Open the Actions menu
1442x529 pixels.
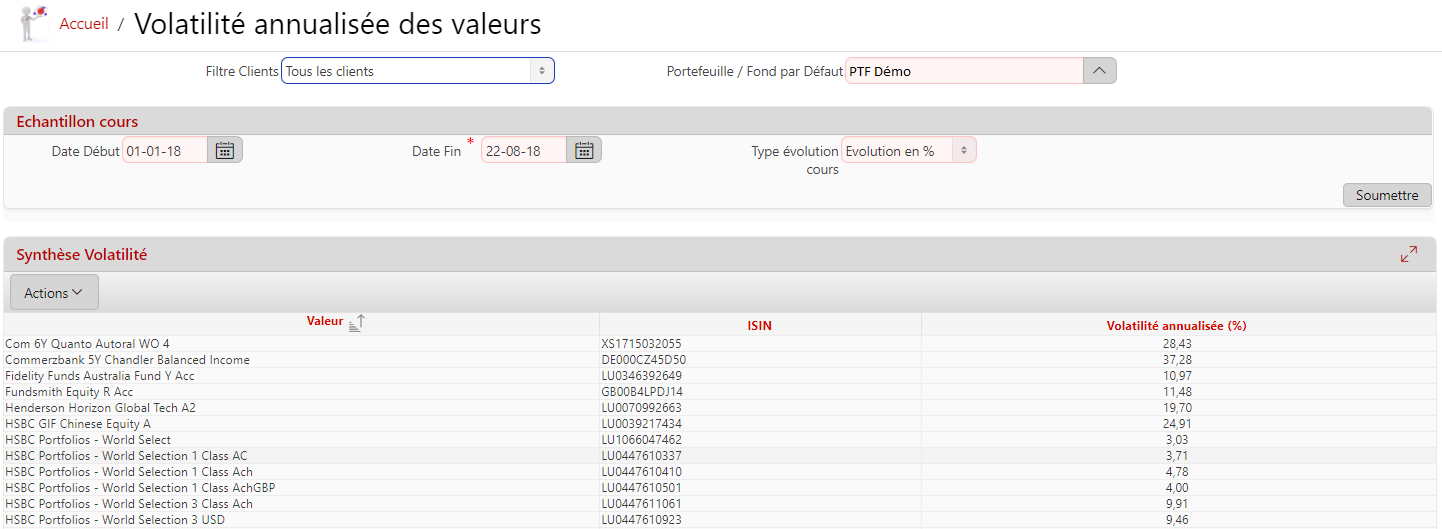54,293
